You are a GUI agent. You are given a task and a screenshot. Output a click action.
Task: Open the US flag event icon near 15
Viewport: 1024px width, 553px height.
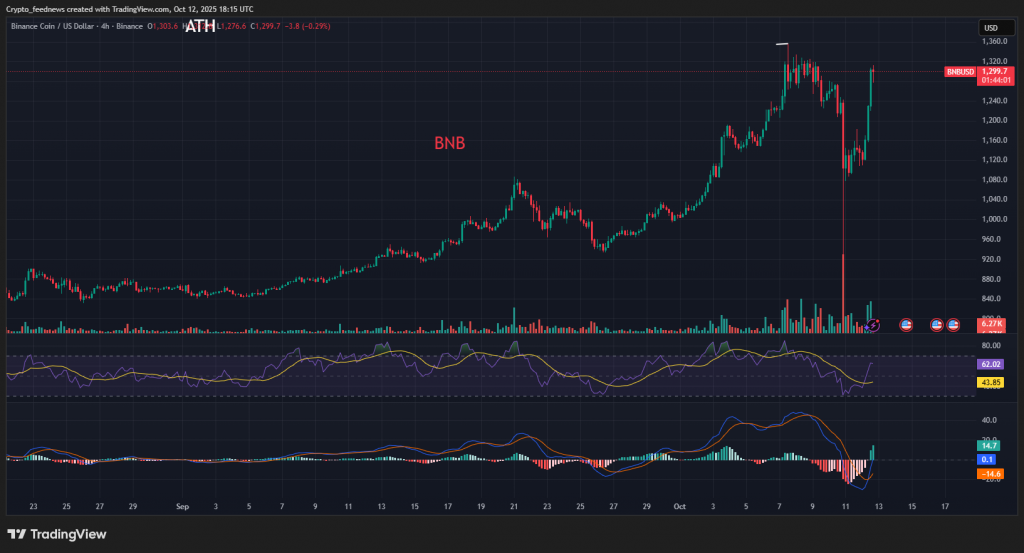pos(906,324)
